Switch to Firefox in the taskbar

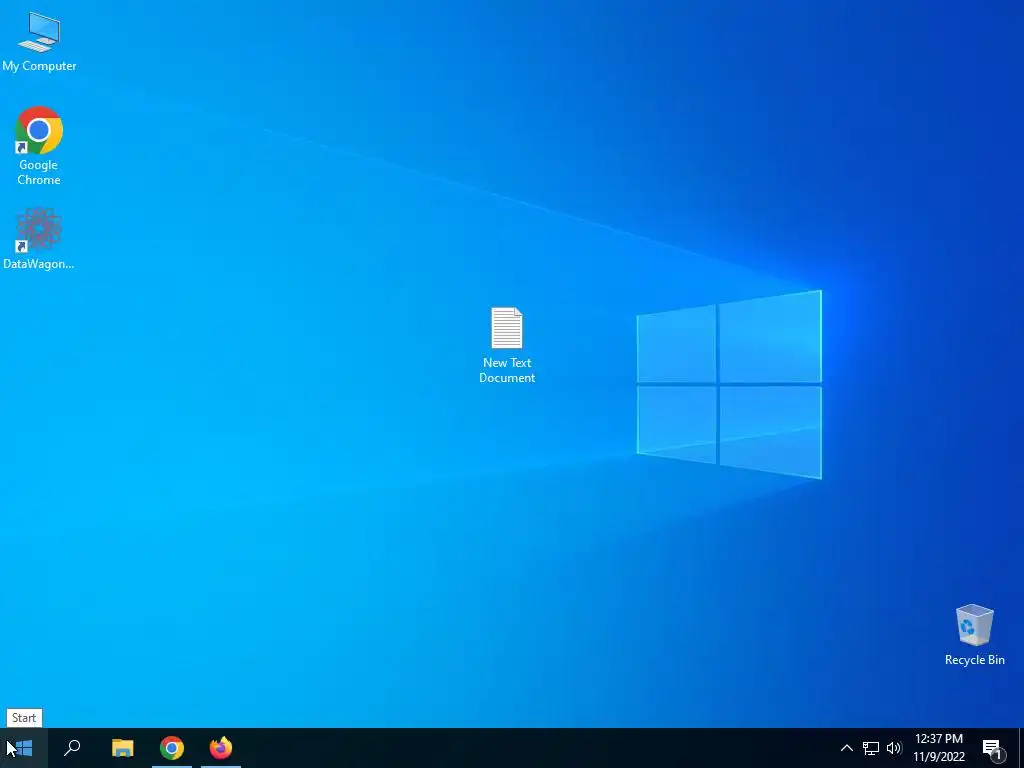(x=221, y=748)
